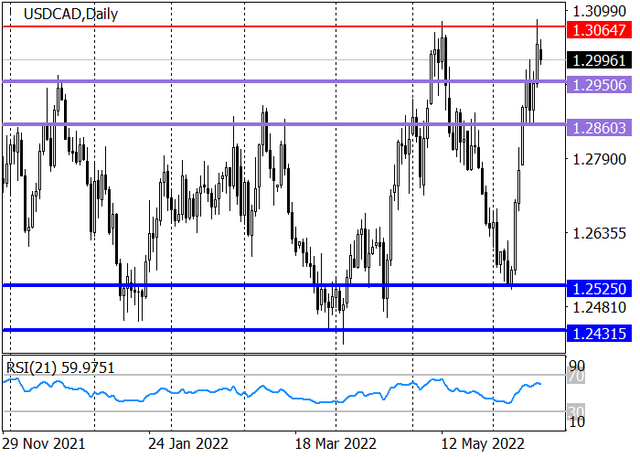This screenshot has height=457, width=640.
Task: Select the lowest blue support line
Action: click(284, 330)
